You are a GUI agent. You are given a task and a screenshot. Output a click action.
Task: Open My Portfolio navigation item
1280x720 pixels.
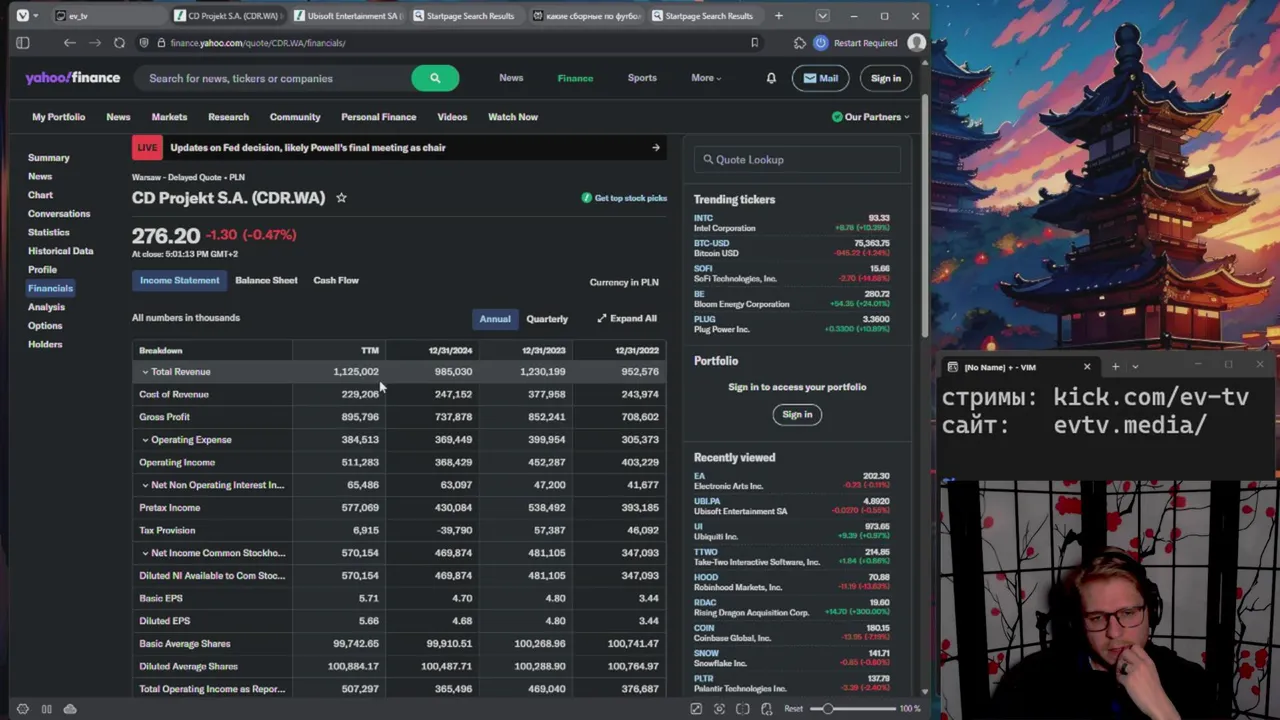pyautogui.click(x=58, y=117)
